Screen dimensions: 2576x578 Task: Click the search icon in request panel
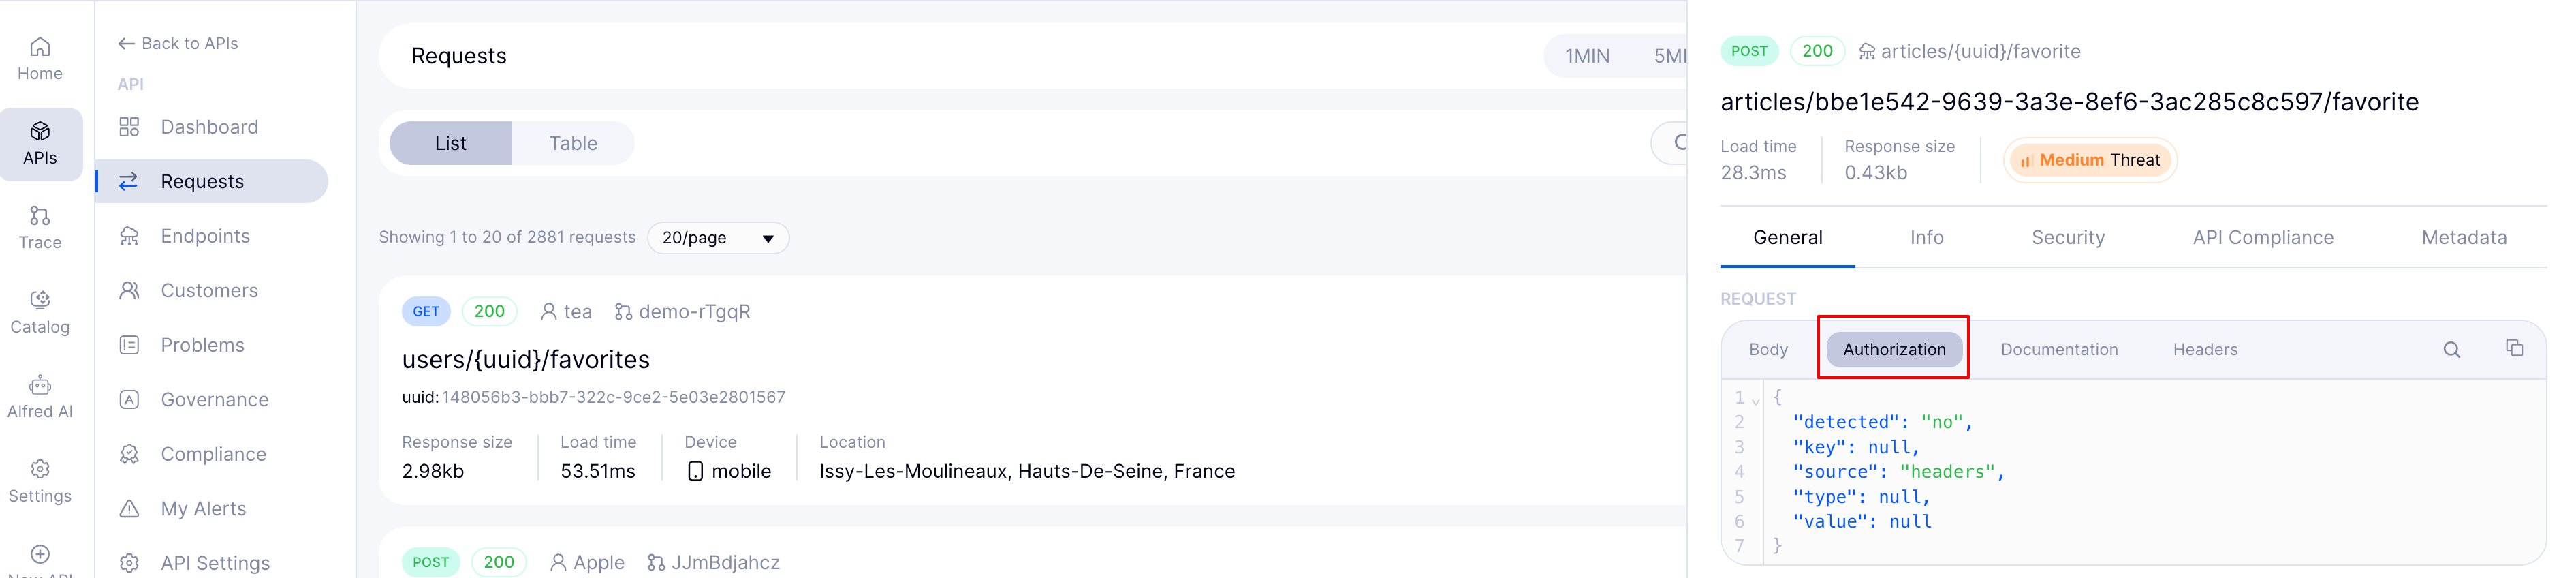tap(2451, 349)
